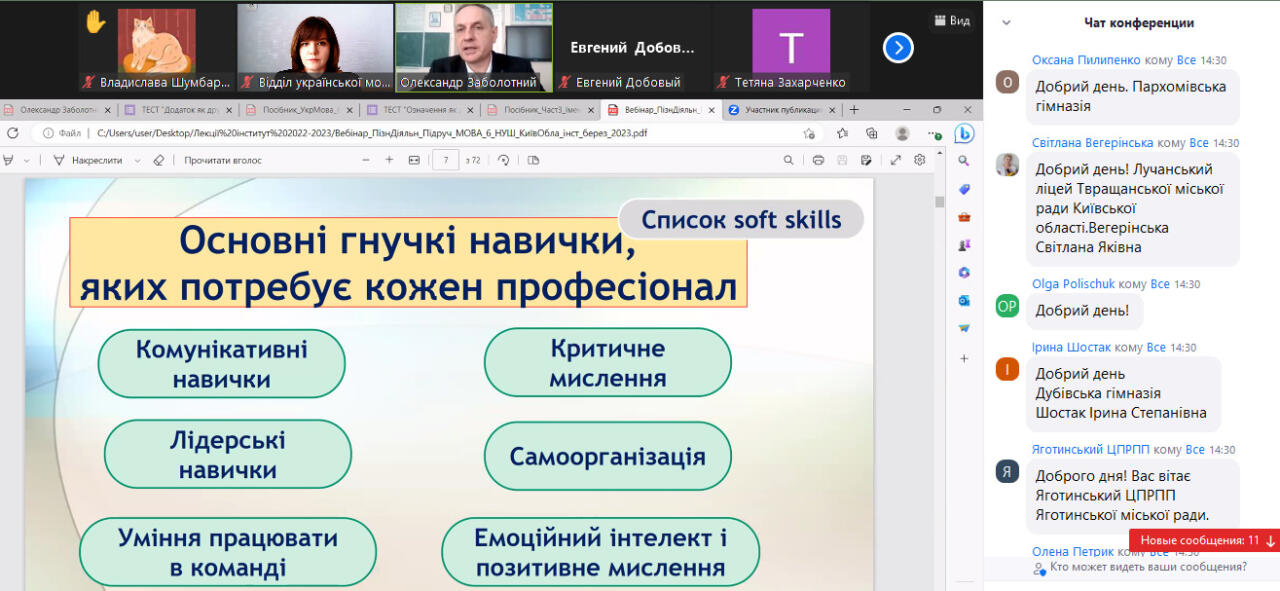Open draw tool options arrow
This screenshot has height=591, width=1280.
pyautogui.click(x=137, y=160)
